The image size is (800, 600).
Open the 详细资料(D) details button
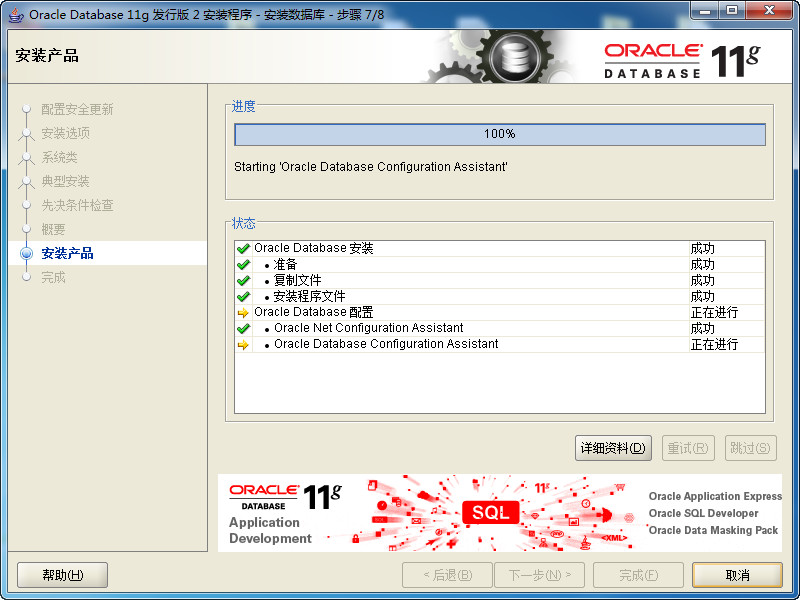click(x=613, y=448)
